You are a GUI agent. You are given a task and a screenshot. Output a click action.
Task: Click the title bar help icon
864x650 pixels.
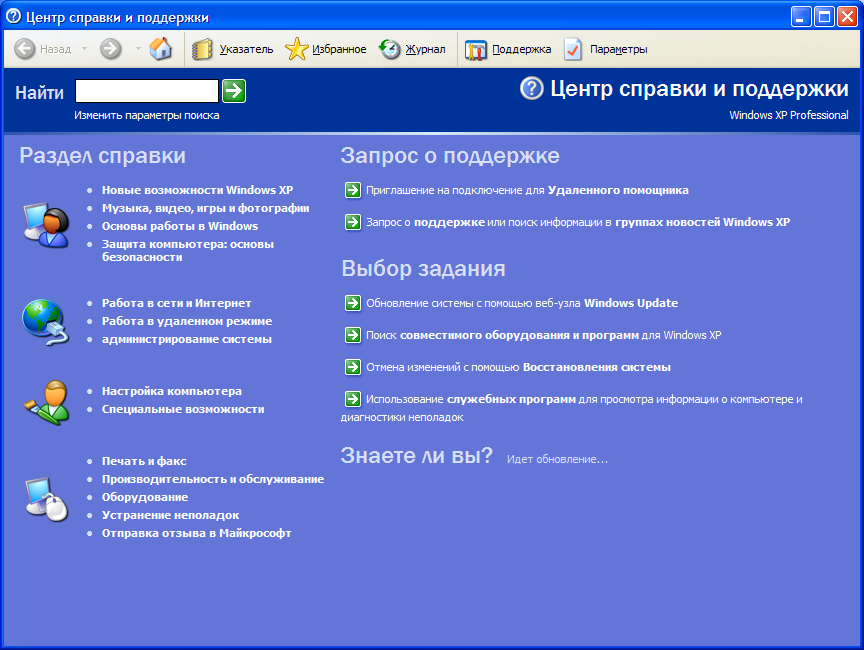point(13,17)
